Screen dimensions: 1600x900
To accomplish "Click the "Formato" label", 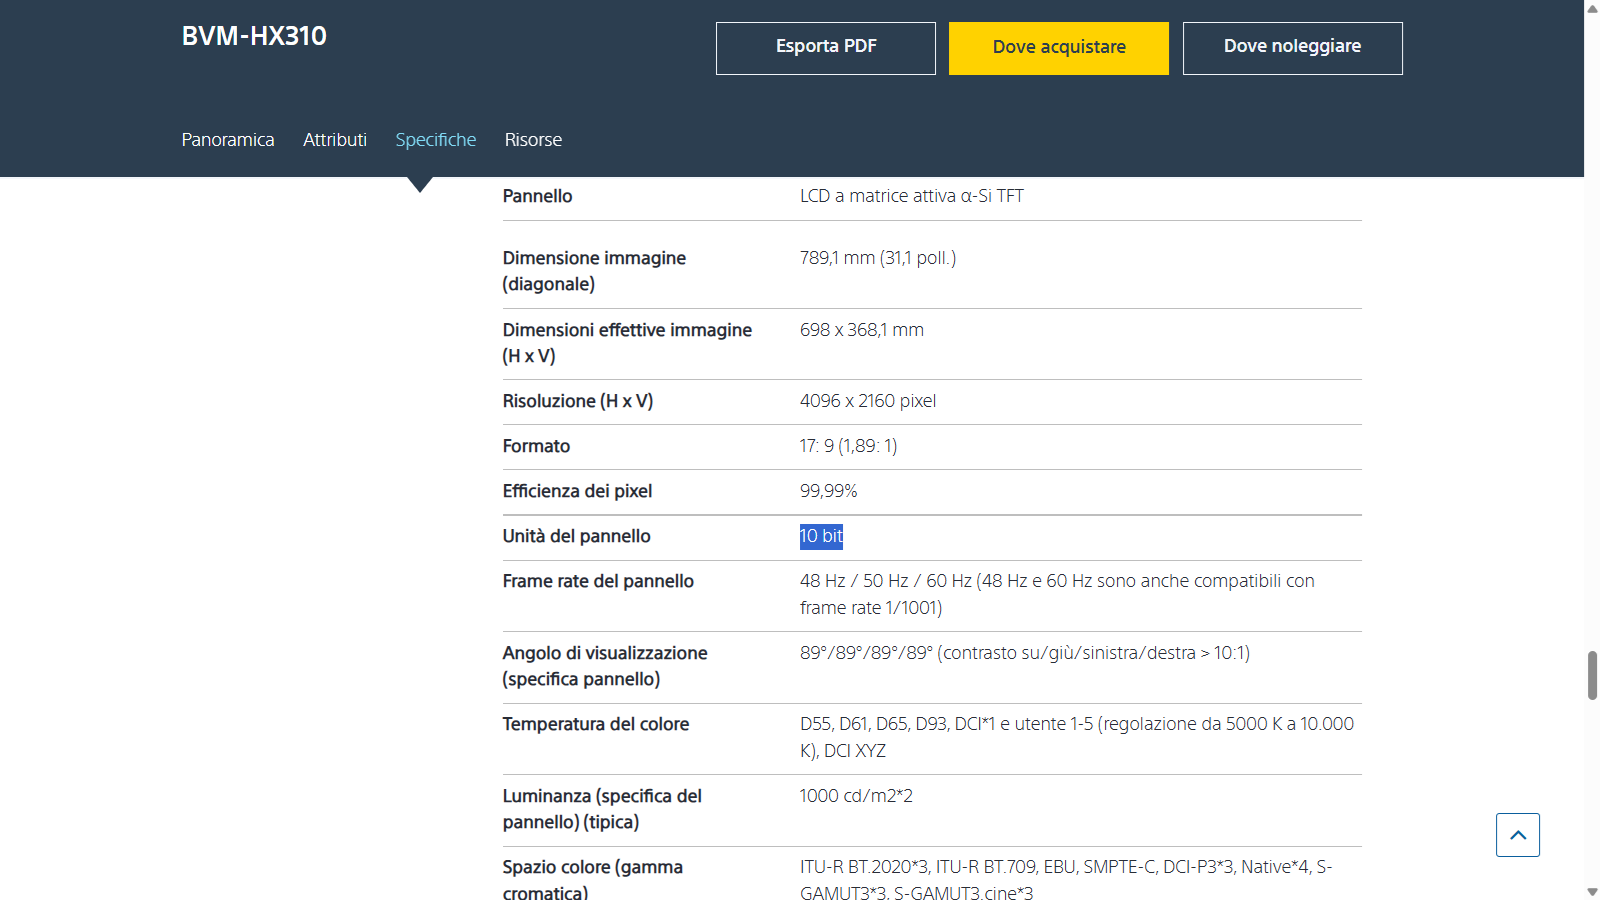I will (x=536, y=446).
